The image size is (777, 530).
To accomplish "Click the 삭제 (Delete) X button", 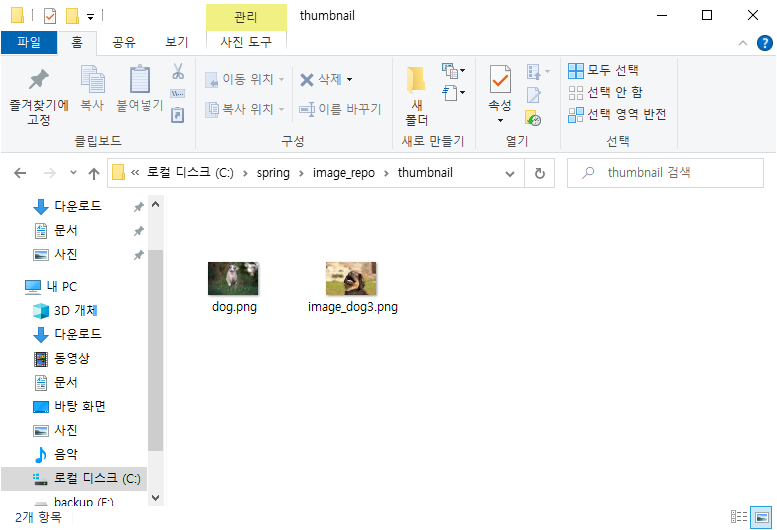I will click(320, 79).
